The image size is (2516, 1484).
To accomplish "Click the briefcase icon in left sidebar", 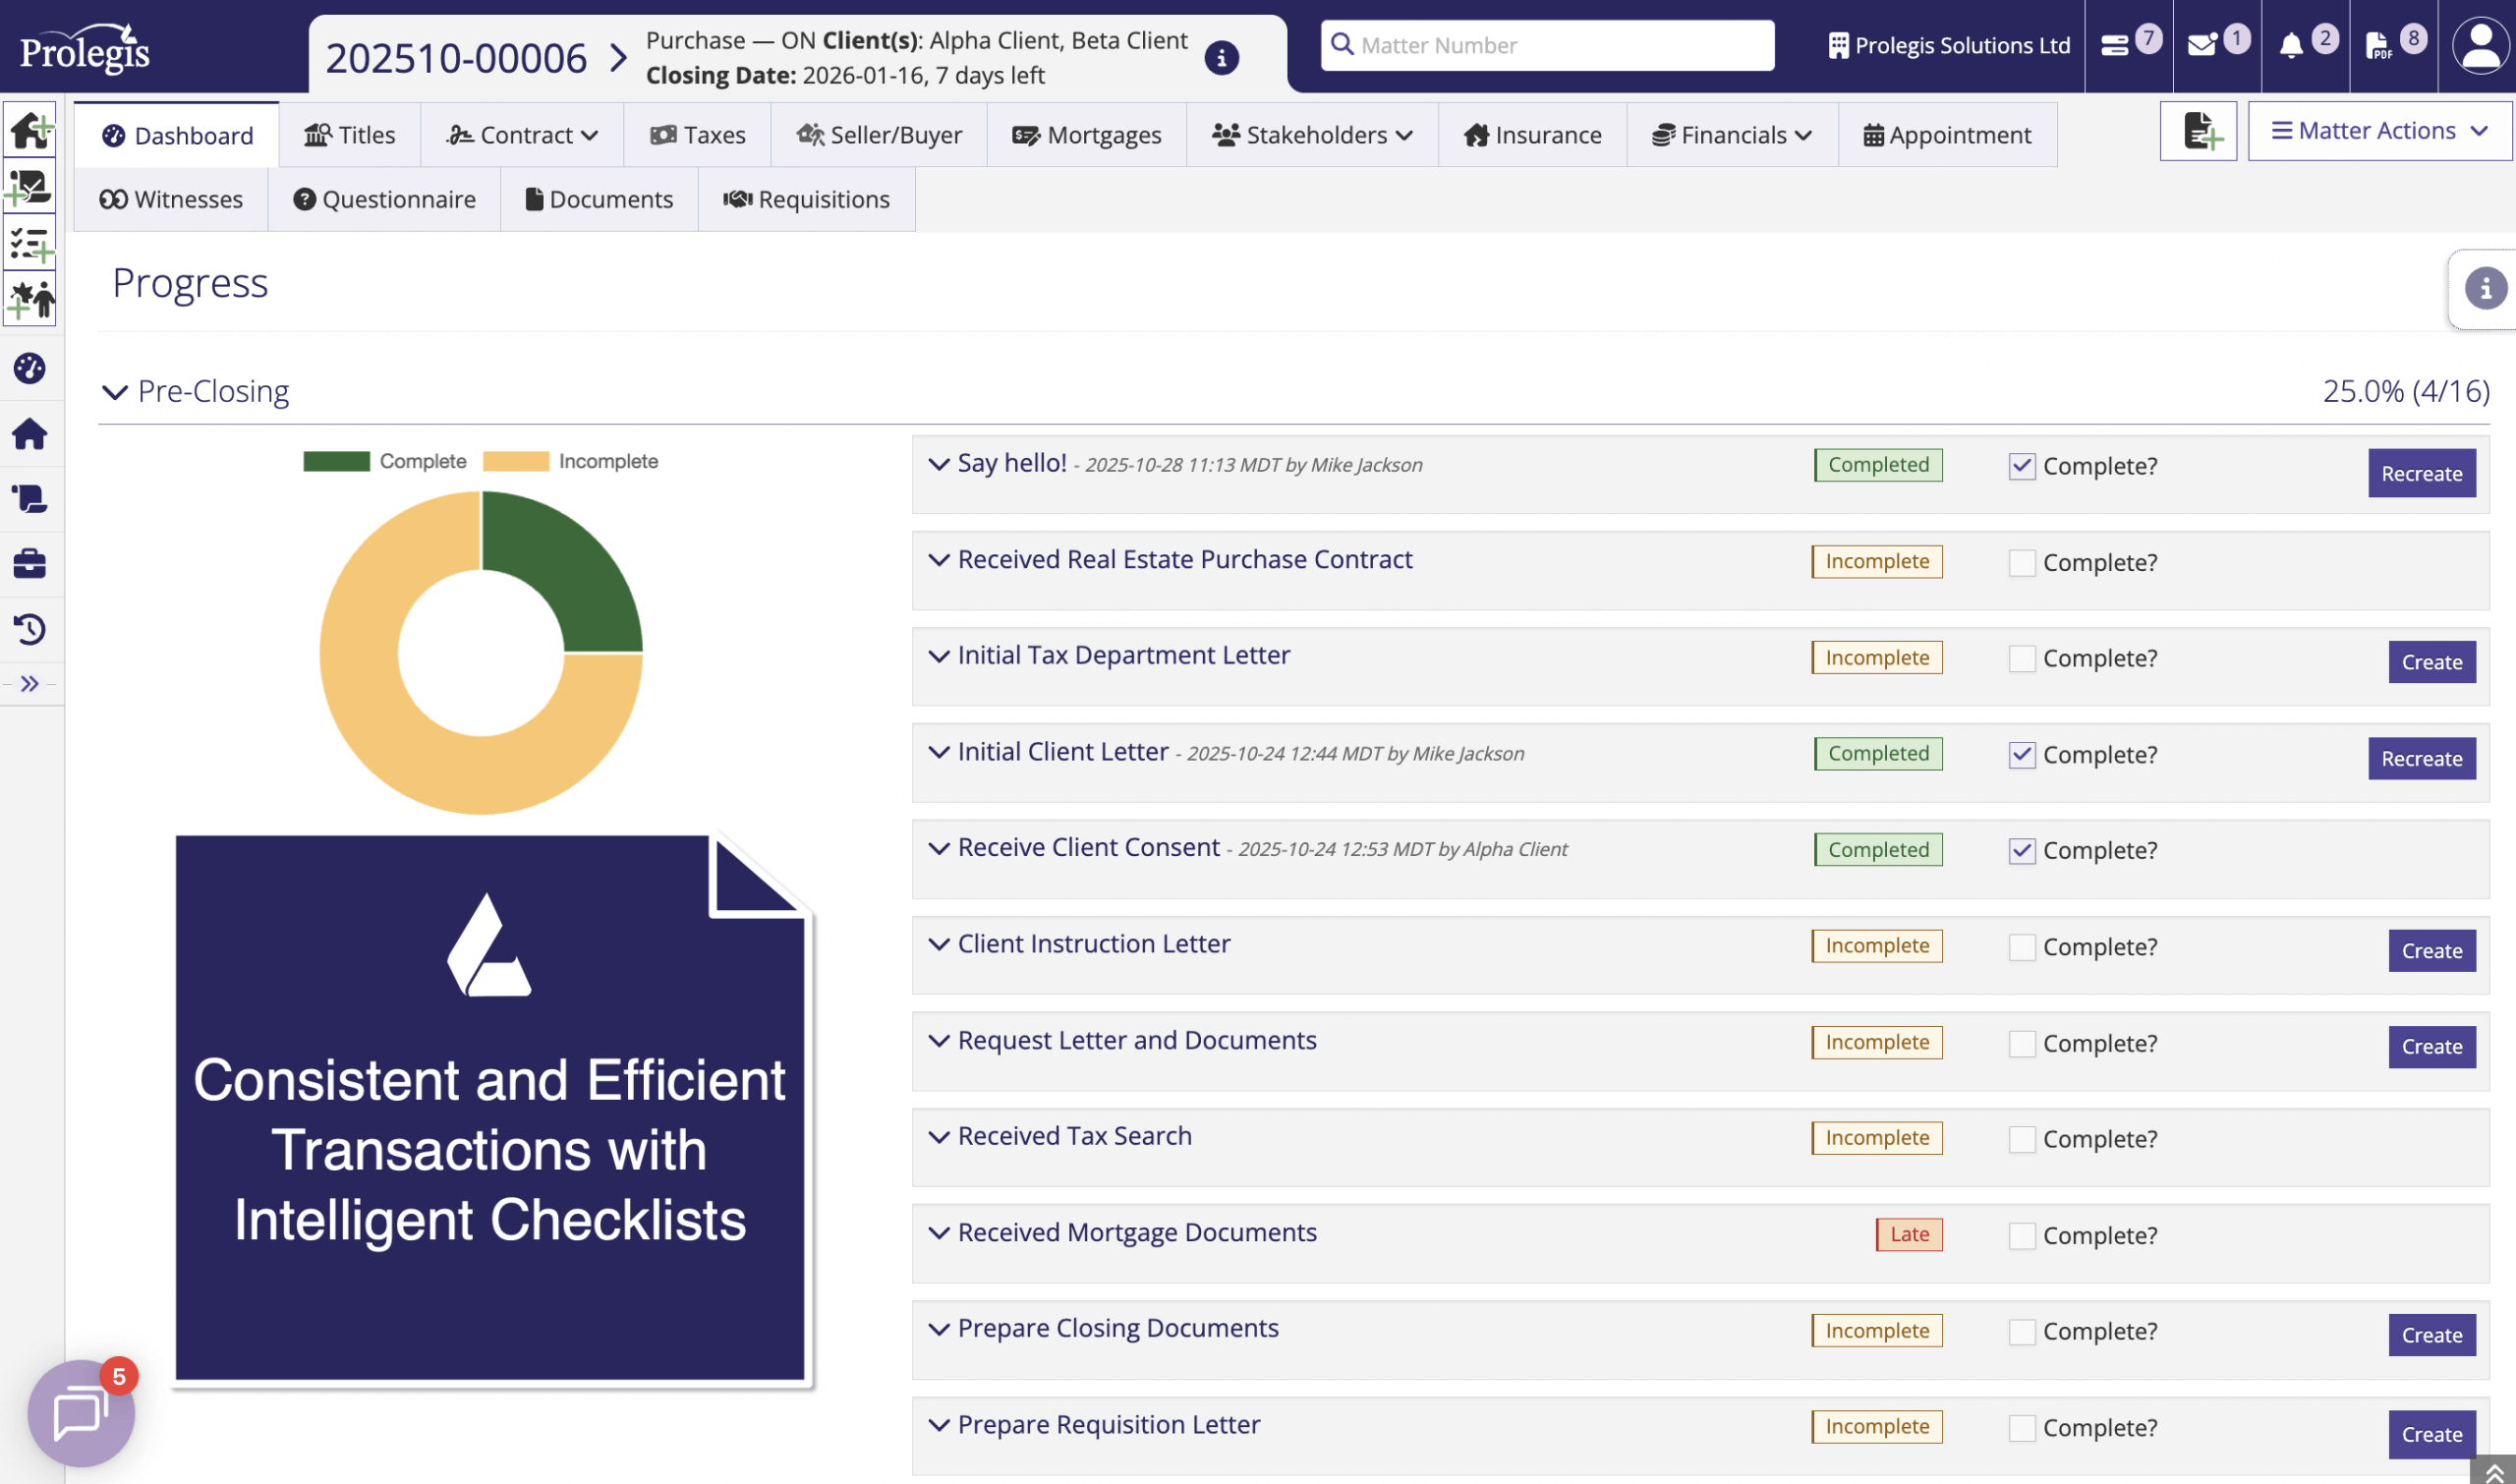I will pyautogui.click(x=30, y=564).
